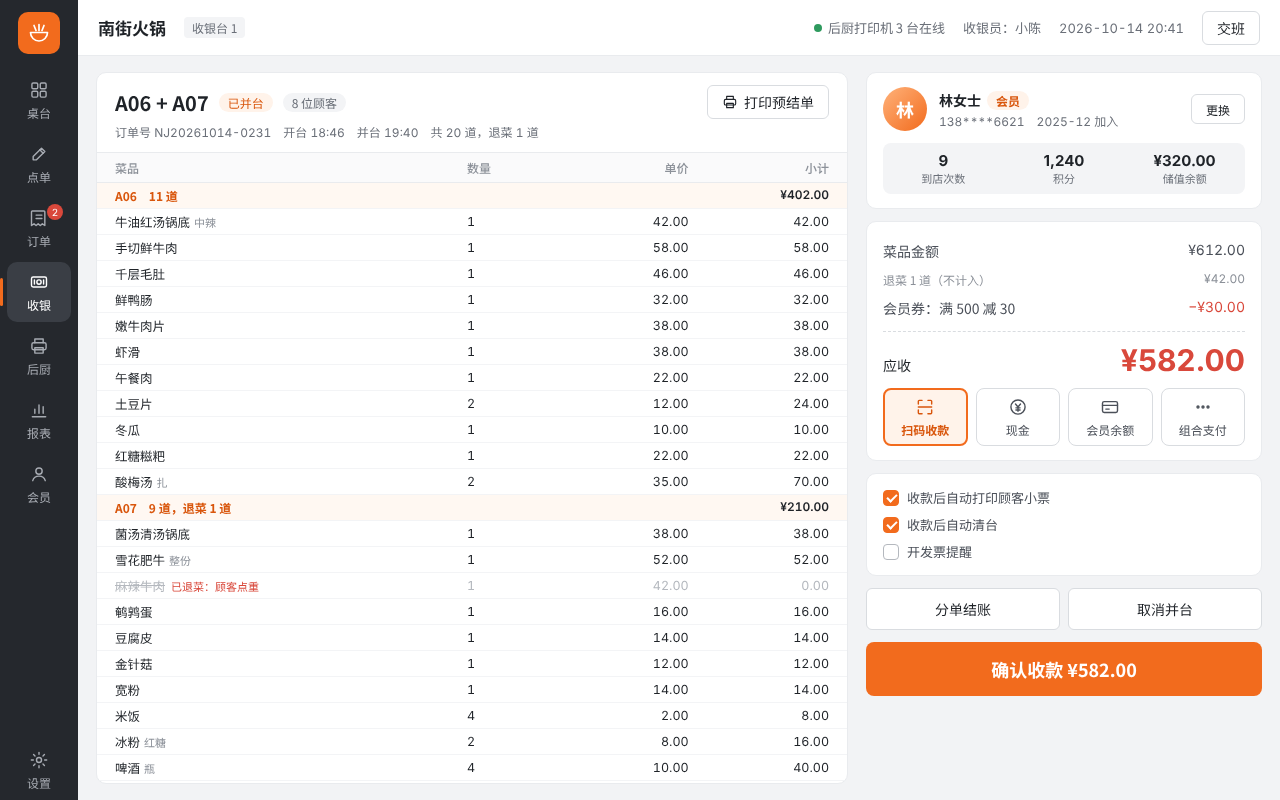
Task: Click order number NJ20261014-0231
Action: click(193, 133)
